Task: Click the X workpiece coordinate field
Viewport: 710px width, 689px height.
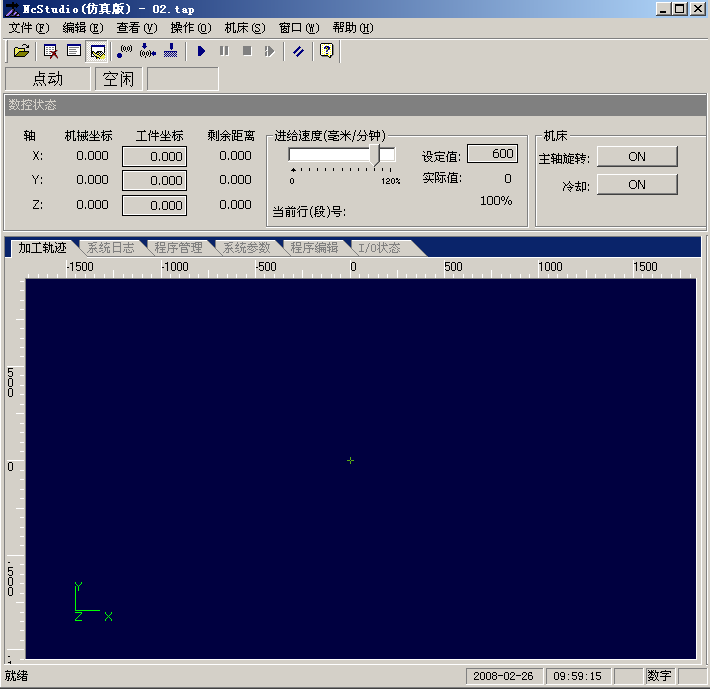Action: (154, 156)
